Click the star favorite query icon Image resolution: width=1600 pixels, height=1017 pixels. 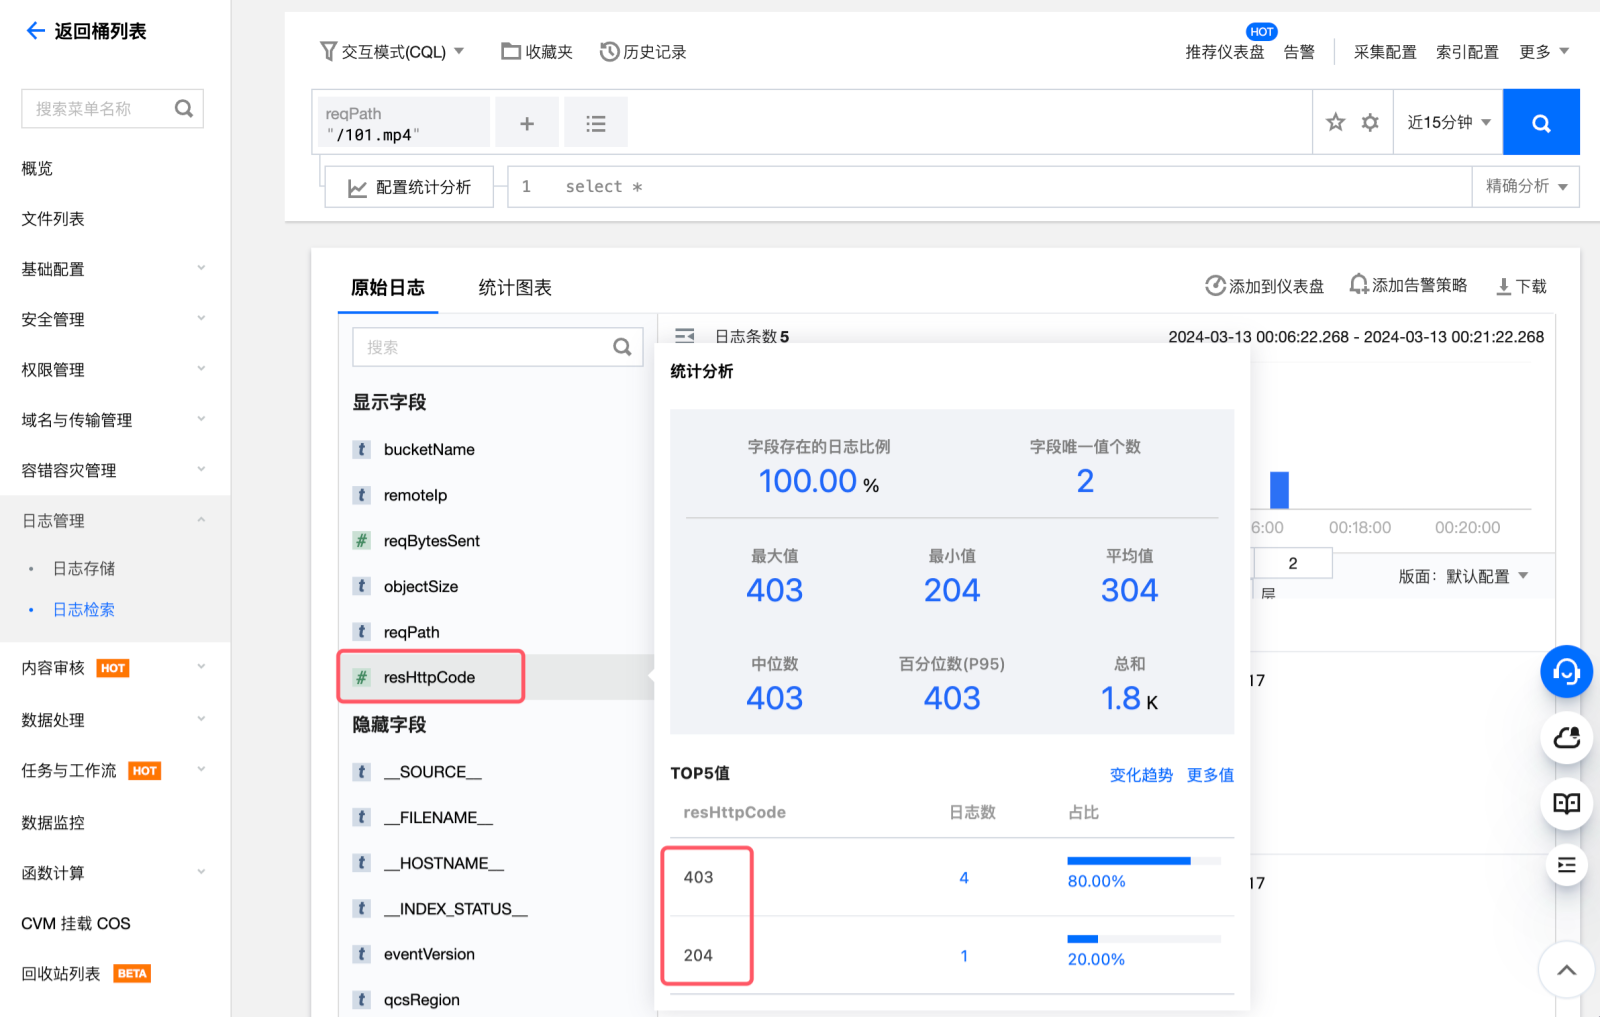pyautogui.click(x=1335, y=122)
